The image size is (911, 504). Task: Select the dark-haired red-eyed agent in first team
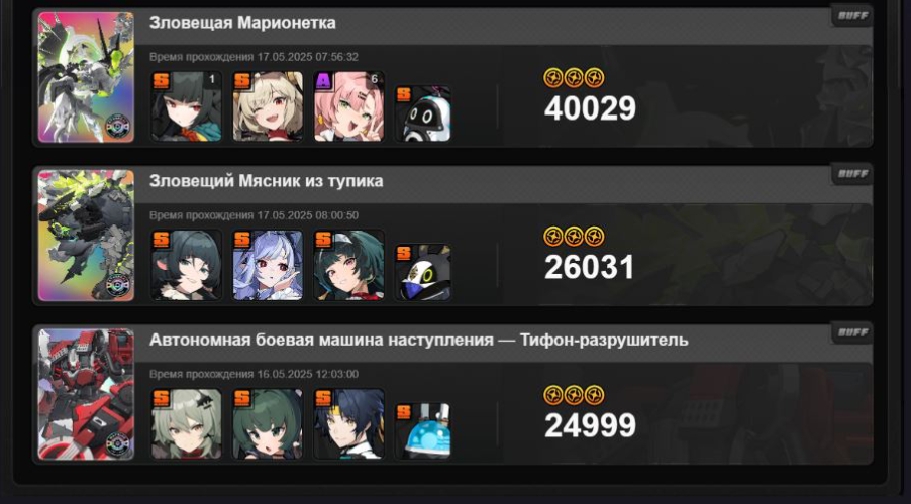coord(186,106)
